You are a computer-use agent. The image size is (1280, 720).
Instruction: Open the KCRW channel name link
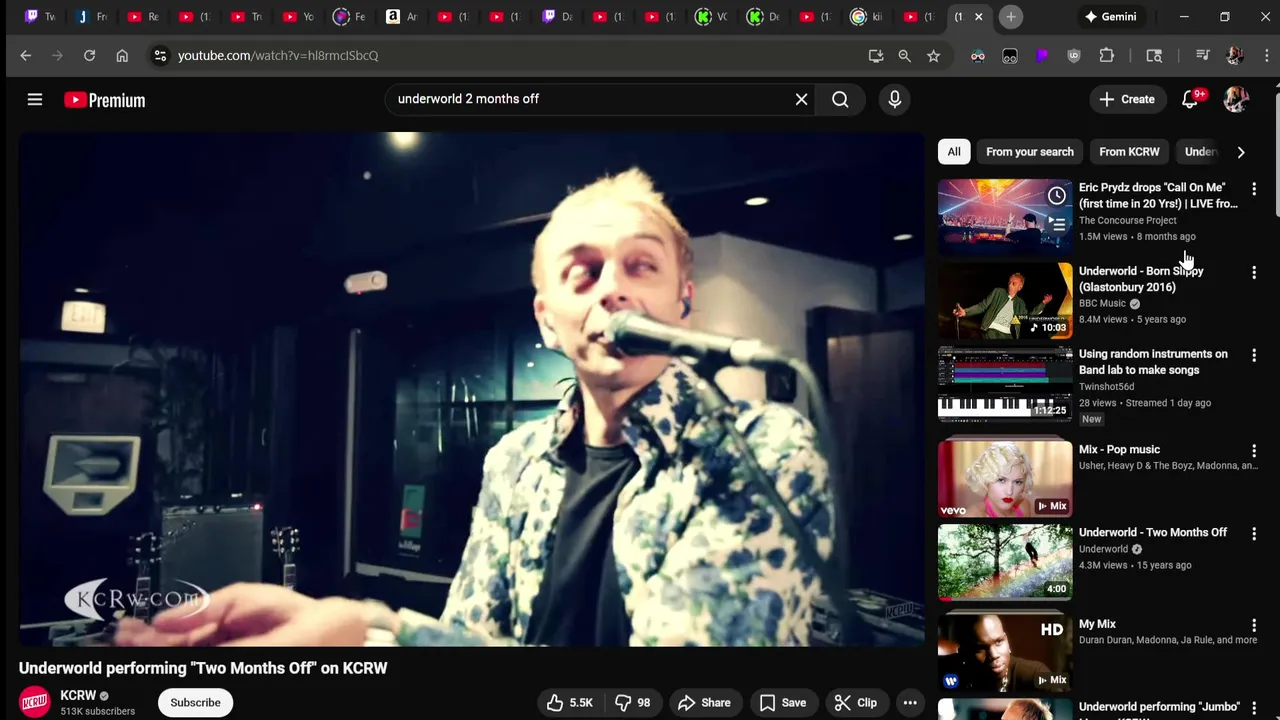coord(78,696)
